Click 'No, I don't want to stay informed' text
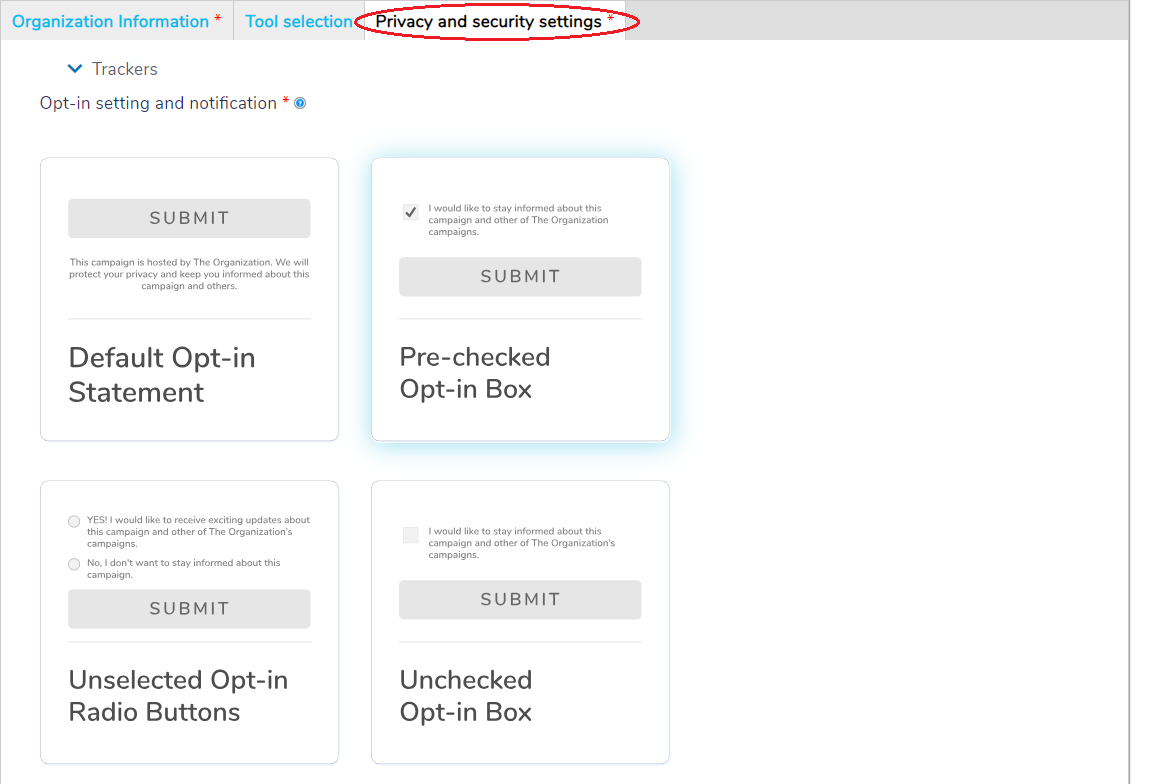Screen dimensions: 1152x784 pyautogui.click(x=184, y=569)
